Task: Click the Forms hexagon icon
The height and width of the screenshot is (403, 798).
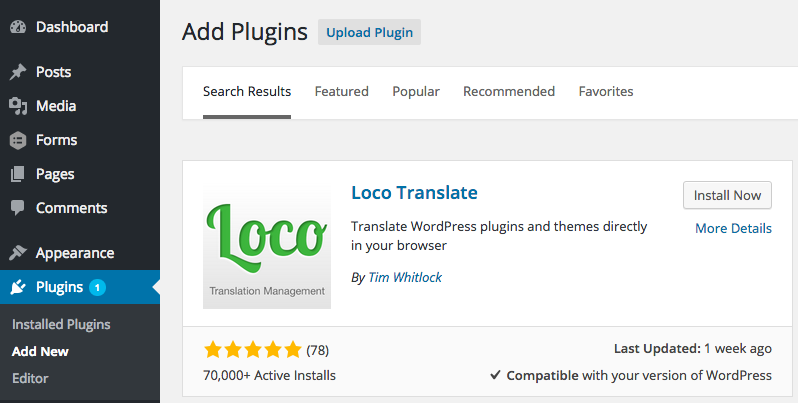Action: [18, 140]
